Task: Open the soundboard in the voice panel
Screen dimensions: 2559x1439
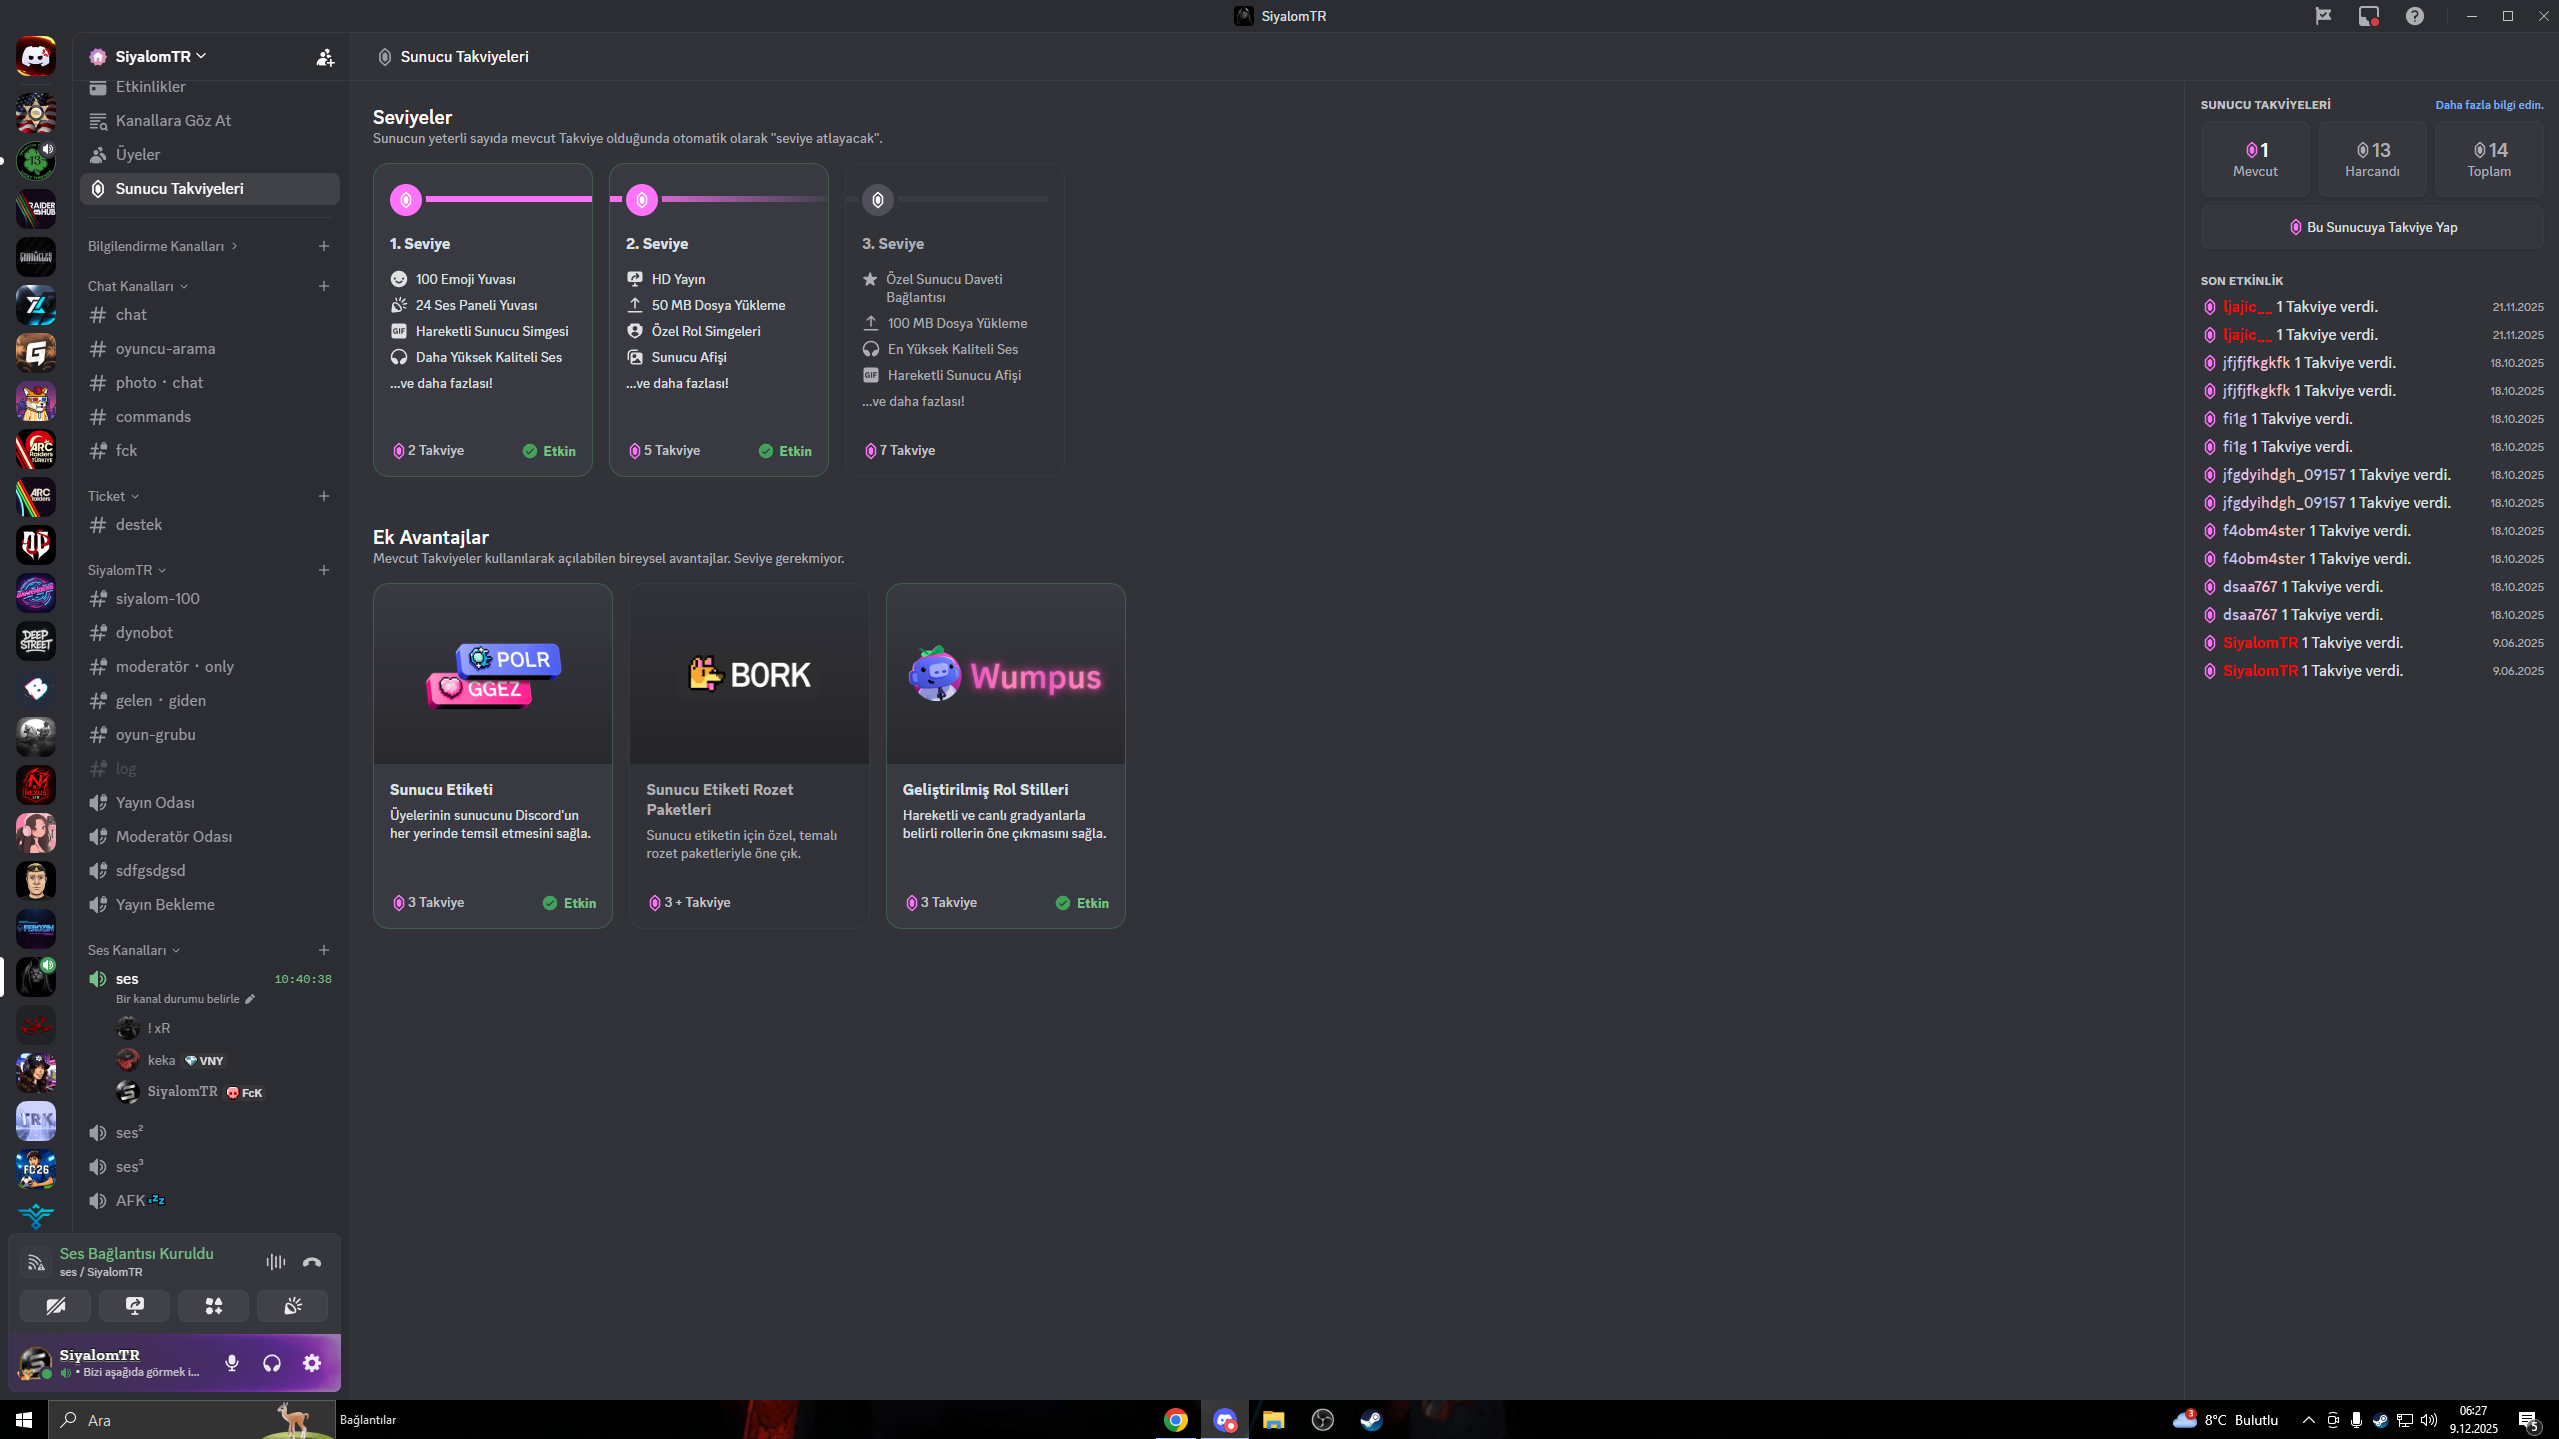Action: pos(293,1306)
